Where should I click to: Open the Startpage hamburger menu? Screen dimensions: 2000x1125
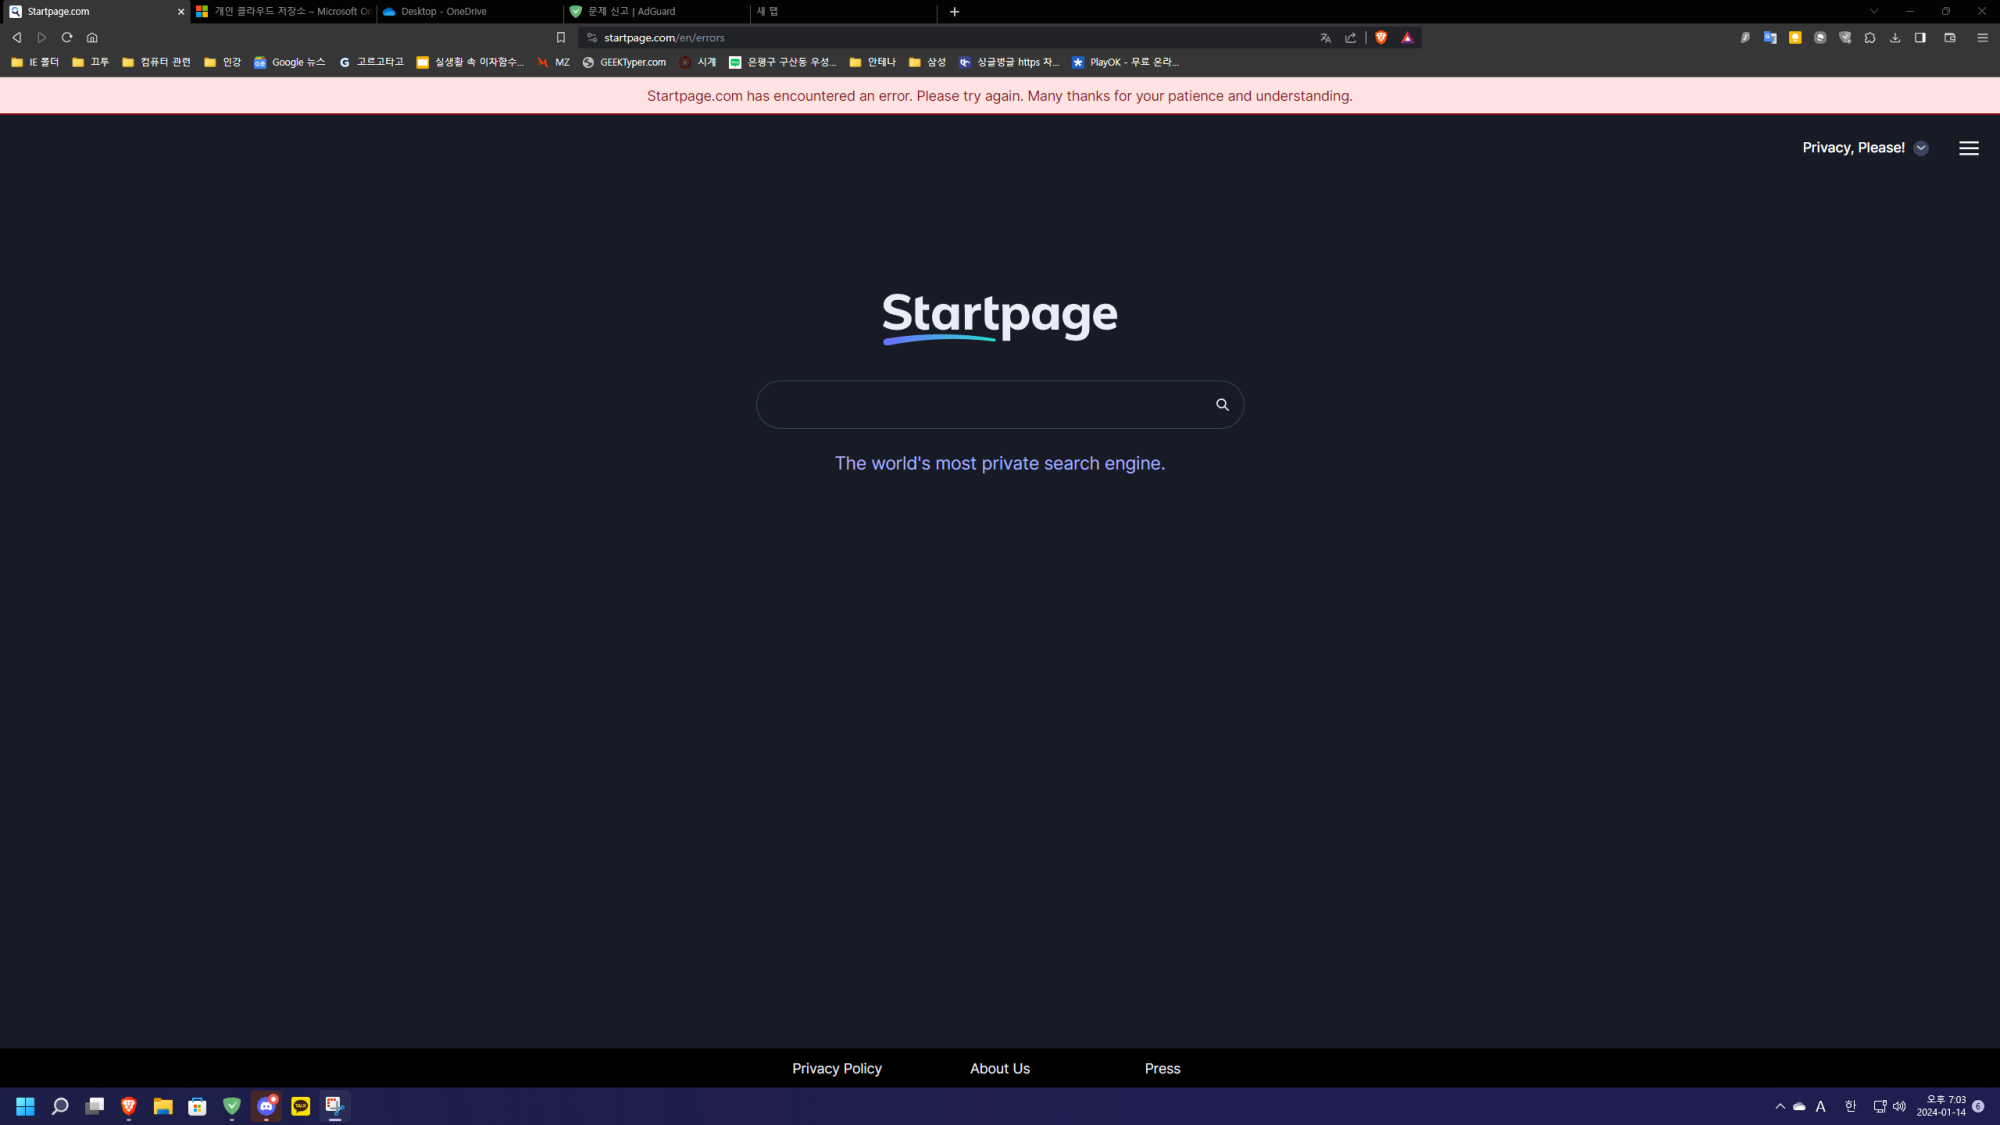[1968, 147]
